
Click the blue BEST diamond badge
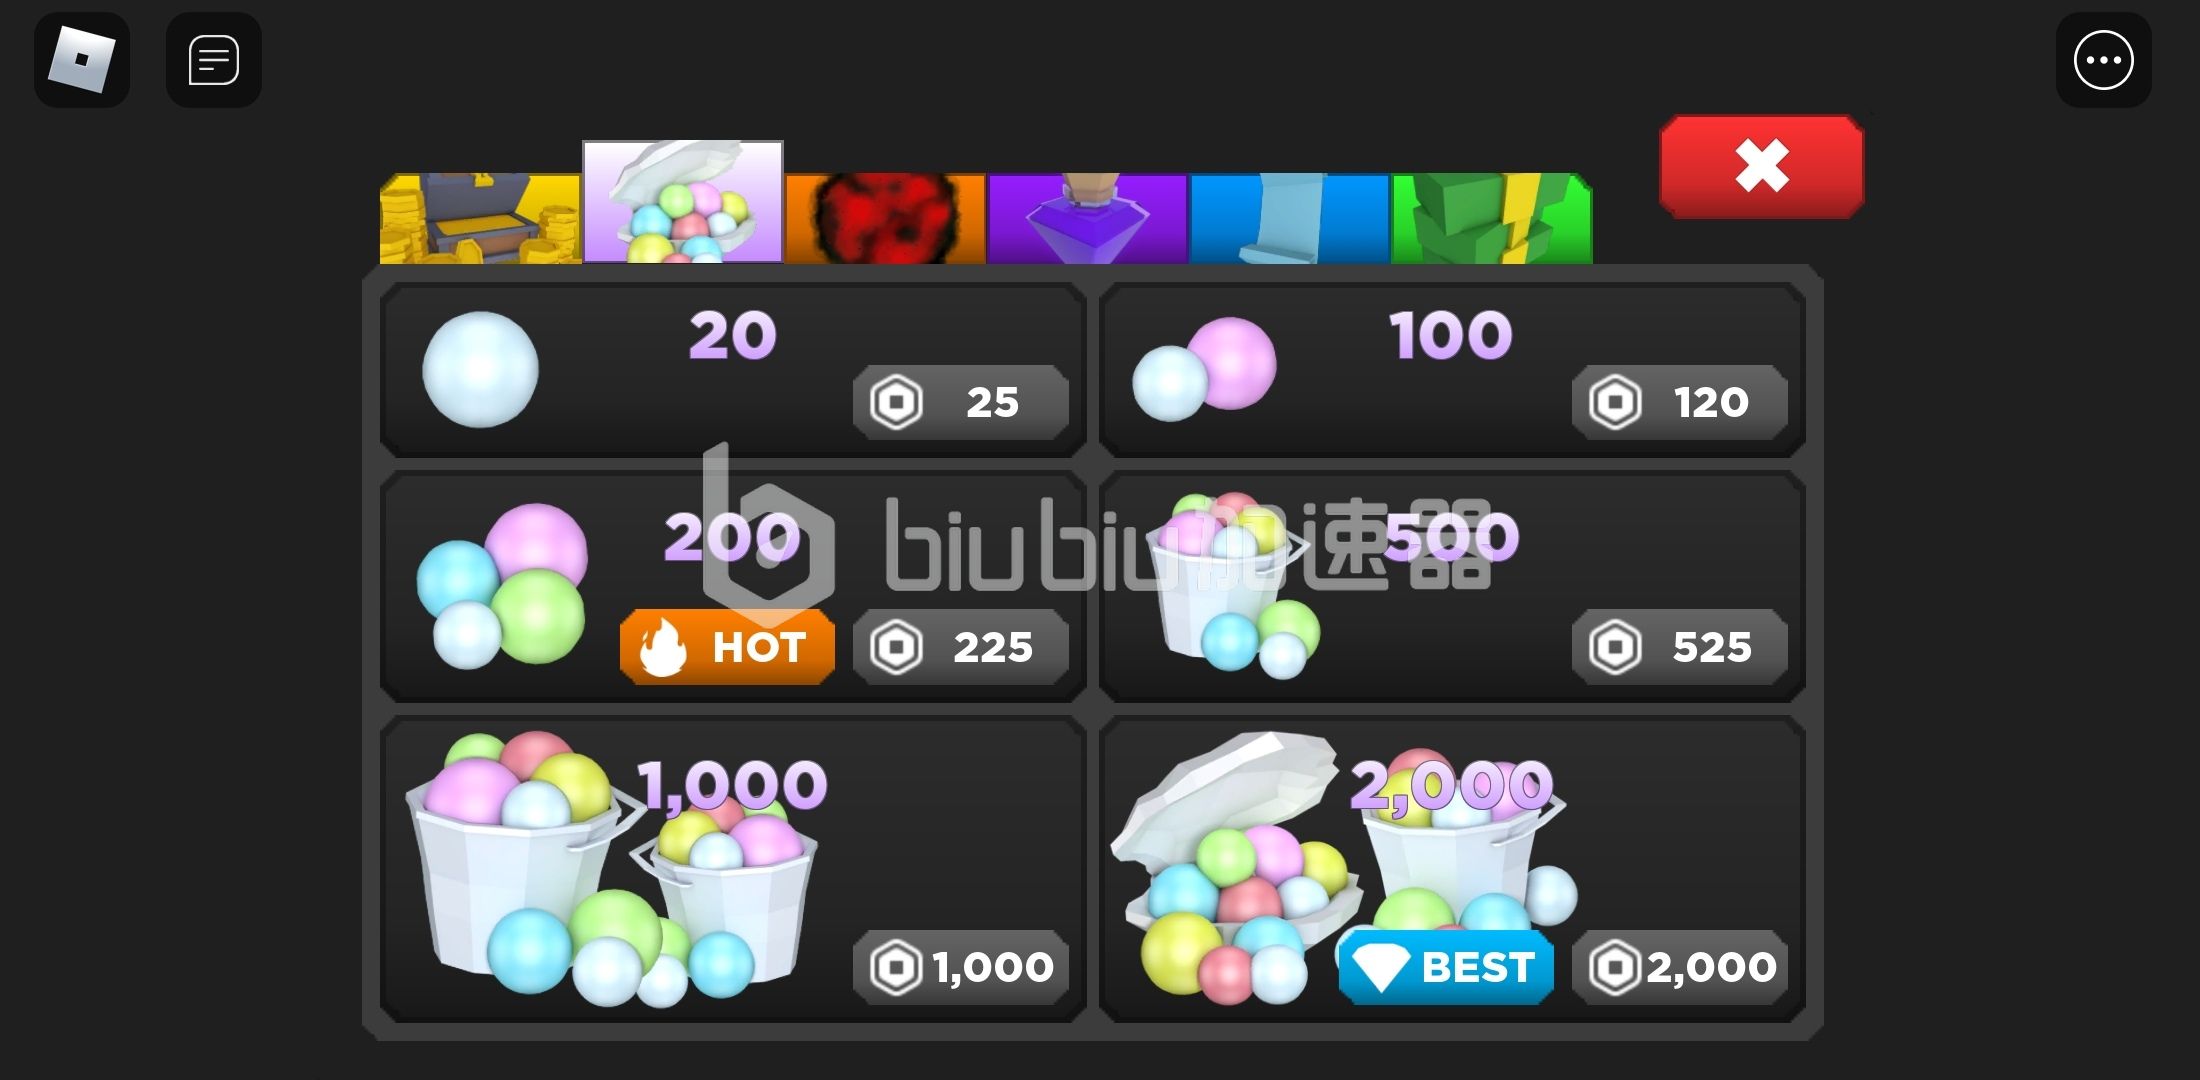pos(1446,967)
